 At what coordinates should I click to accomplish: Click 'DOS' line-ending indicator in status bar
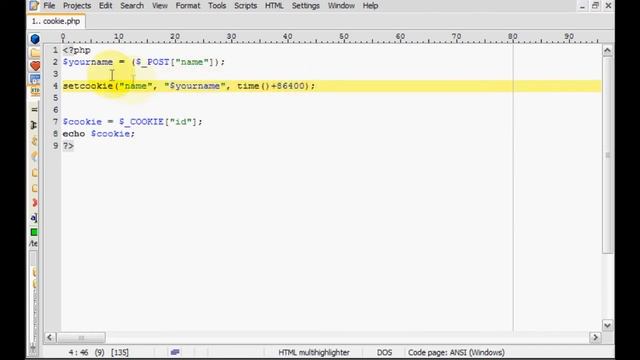(x=384, y=352)
